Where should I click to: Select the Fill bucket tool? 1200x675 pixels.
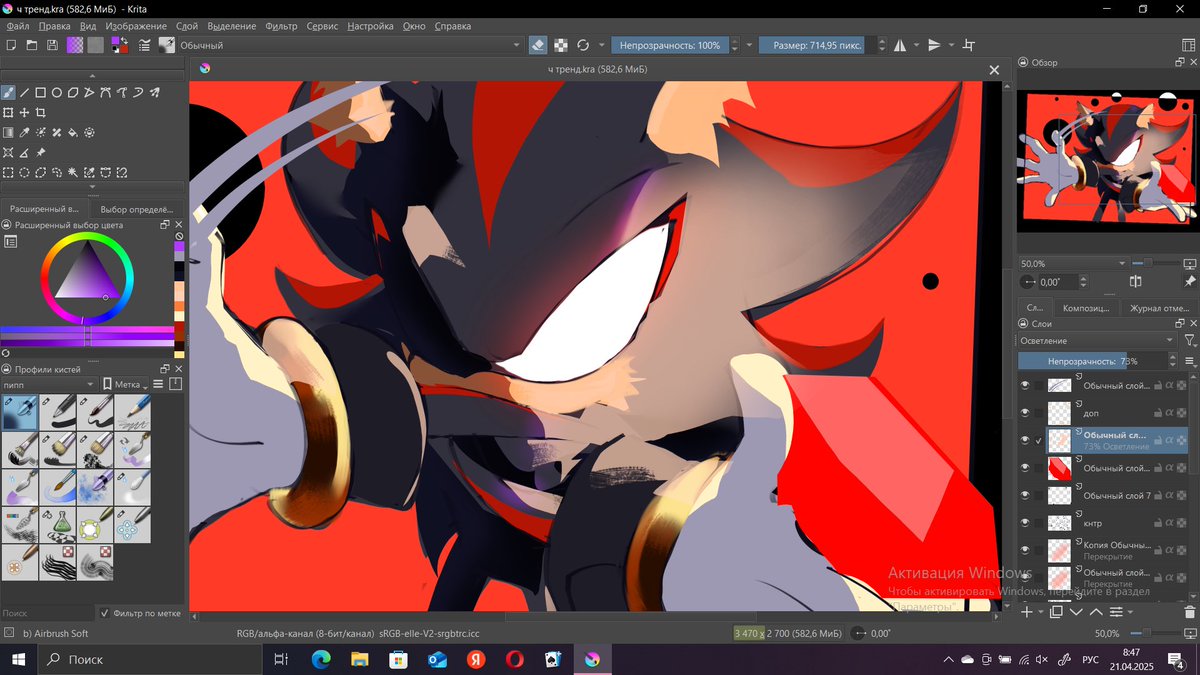tap(73, 132)
